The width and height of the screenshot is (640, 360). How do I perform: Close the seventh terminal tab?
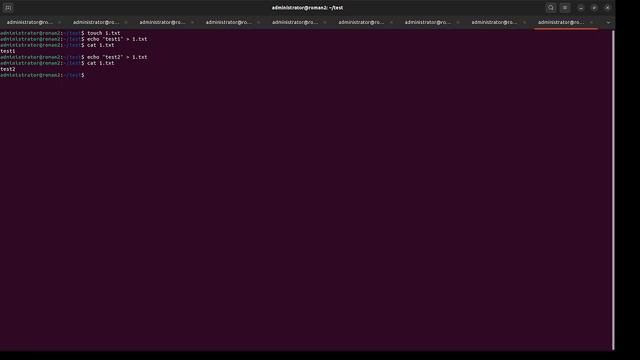coord(458,22)
